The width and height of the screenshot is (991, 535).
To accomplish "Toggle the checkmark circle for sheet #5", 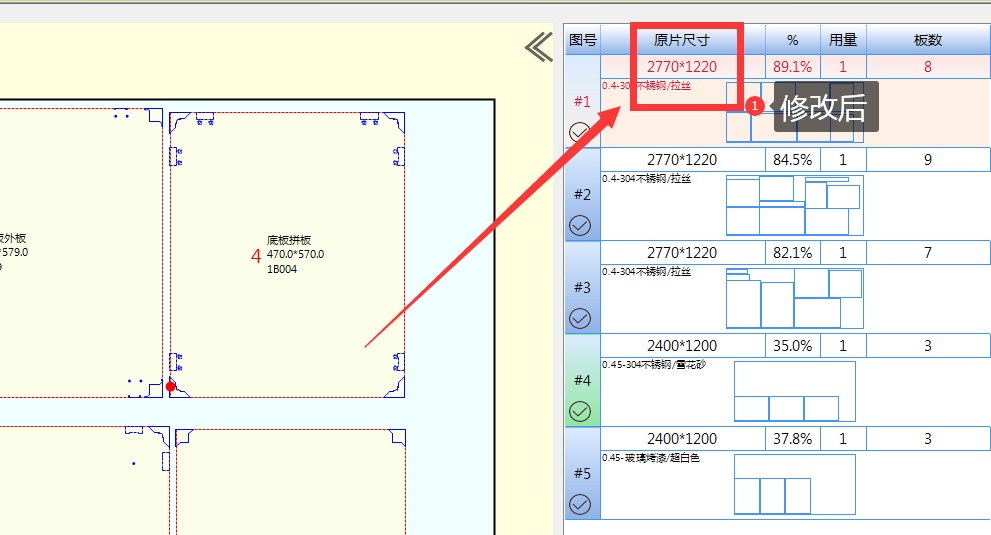I will (x=580, y=504).
